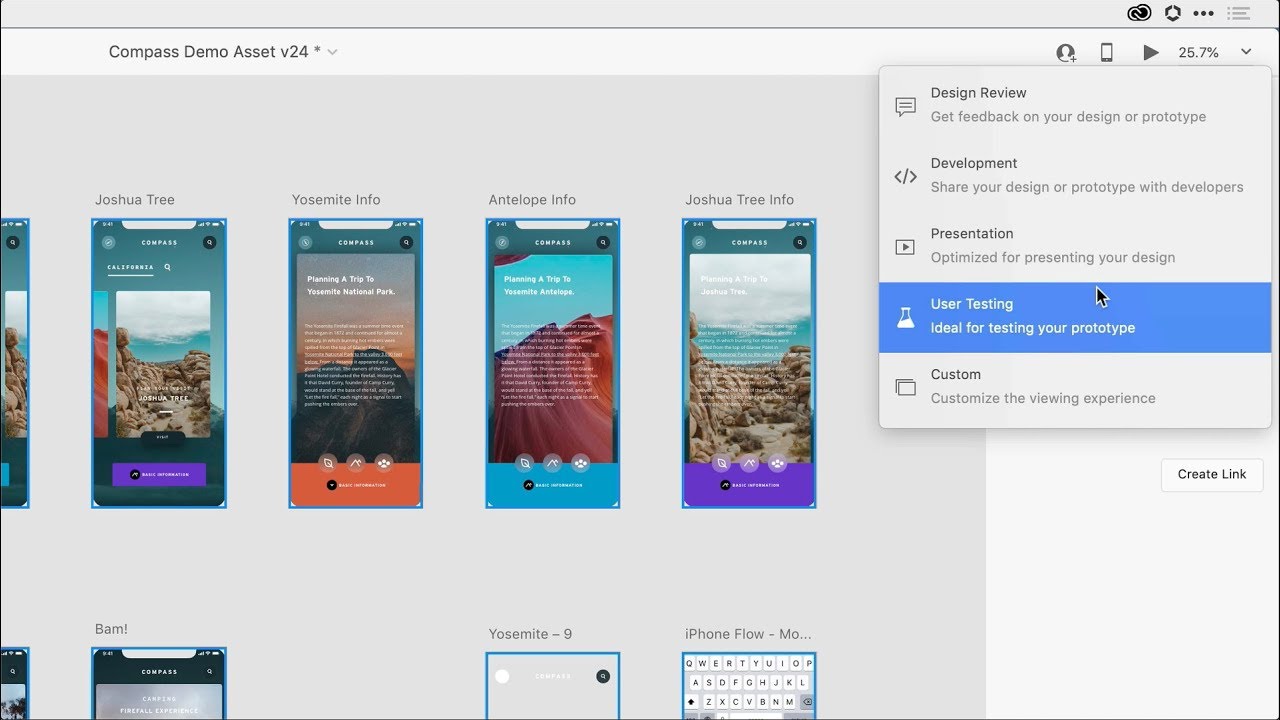1280x720 pixels.
Task: Open the macOS notification center list icon
Action: point(1239,13)
